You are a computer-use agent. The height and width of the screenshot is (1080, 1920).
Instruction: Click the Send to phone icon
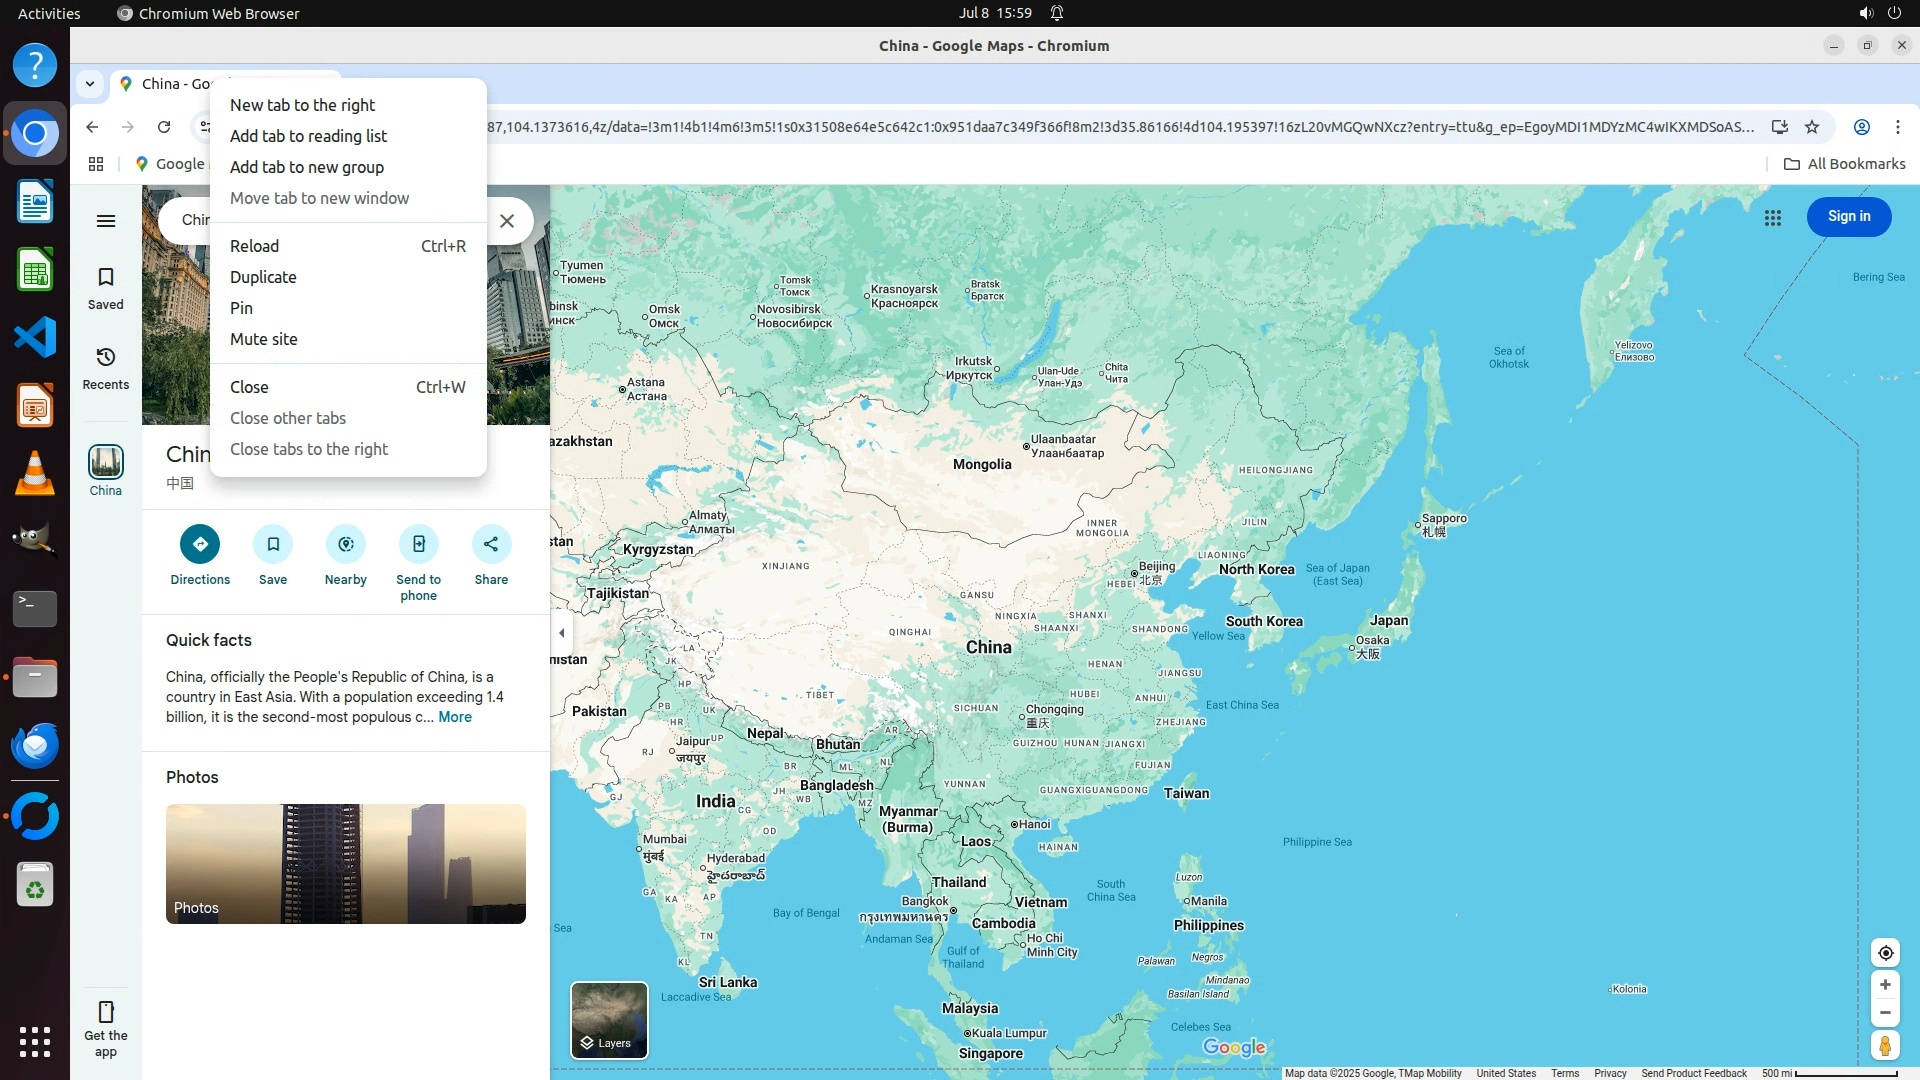[419, 544]
